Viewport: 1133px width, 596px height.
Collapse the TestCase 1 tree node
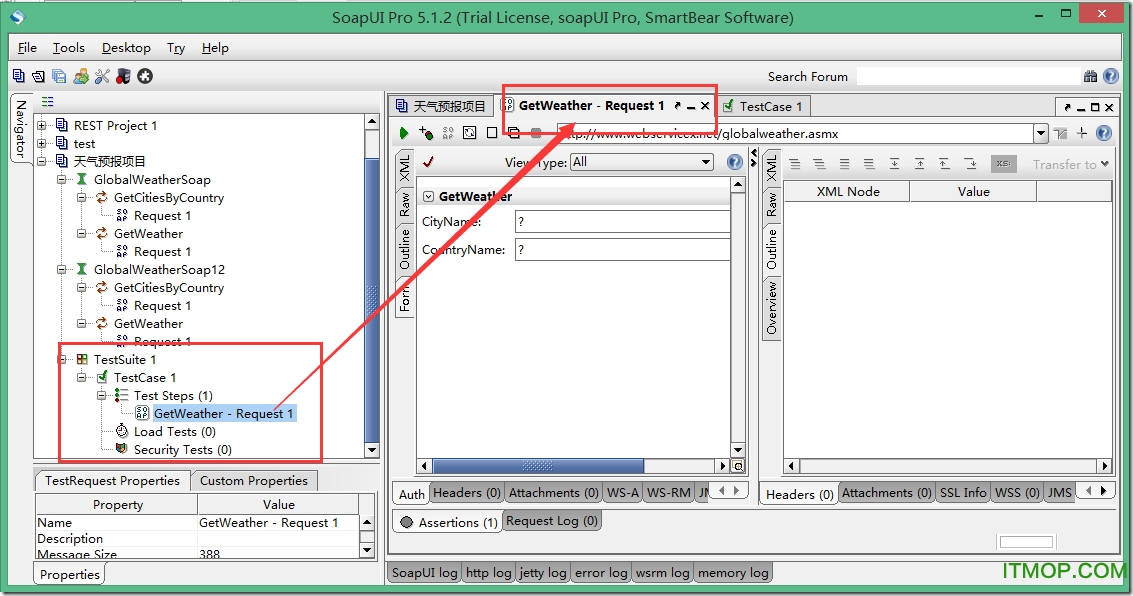coord(82,377)
